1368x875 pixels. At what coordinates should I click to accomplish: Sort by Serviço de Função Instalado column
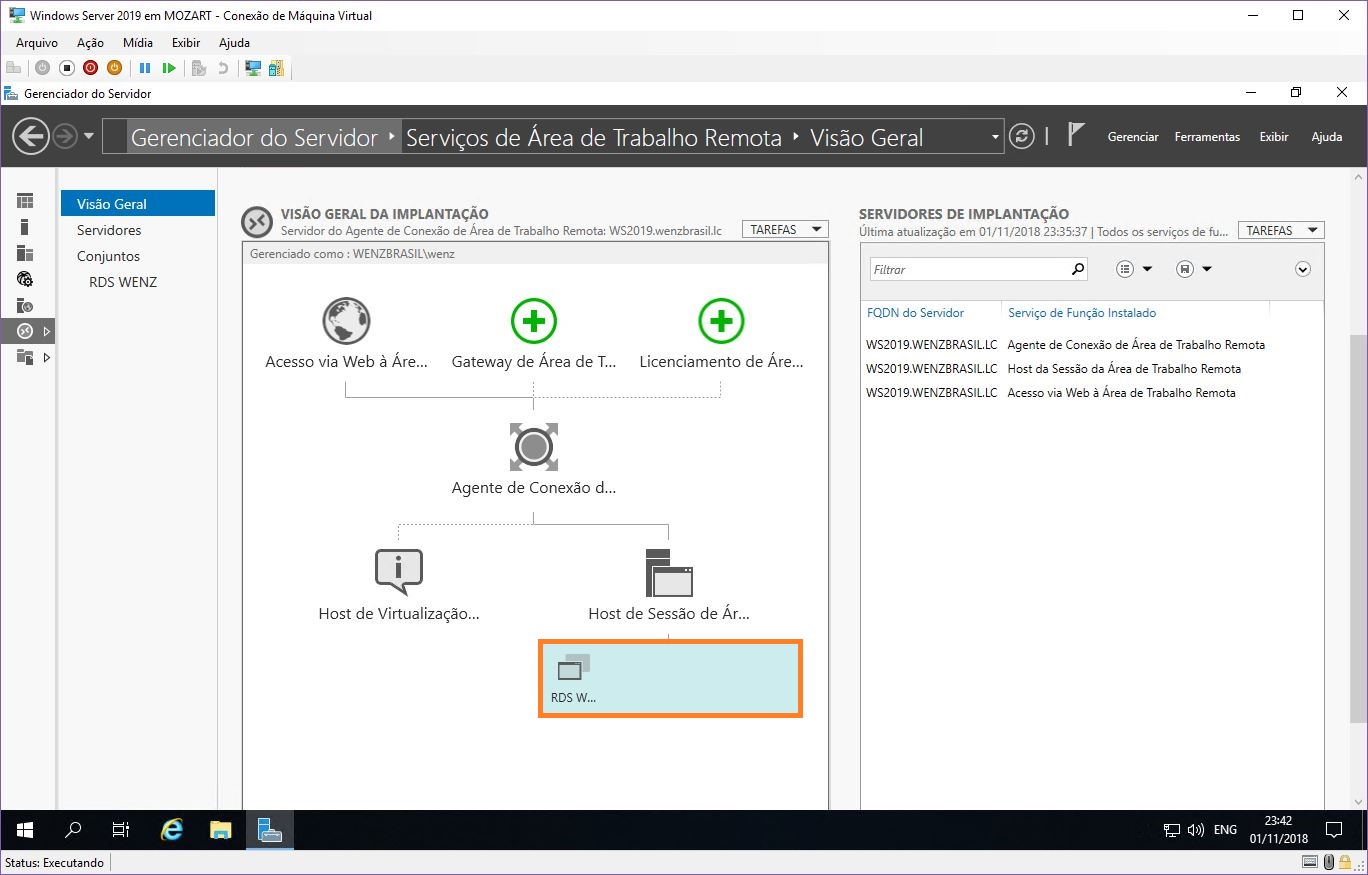pyautogui.click(x=1082, y=313)
